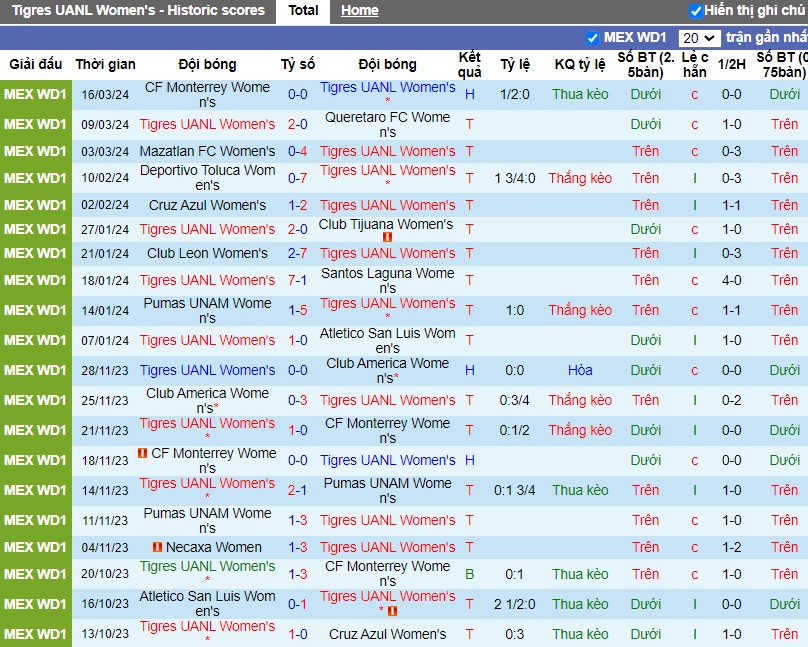Open the Cruz Azul Women's link in 02/02/24 row
This screenshot has width=808, height=647.
click(207, 205)
